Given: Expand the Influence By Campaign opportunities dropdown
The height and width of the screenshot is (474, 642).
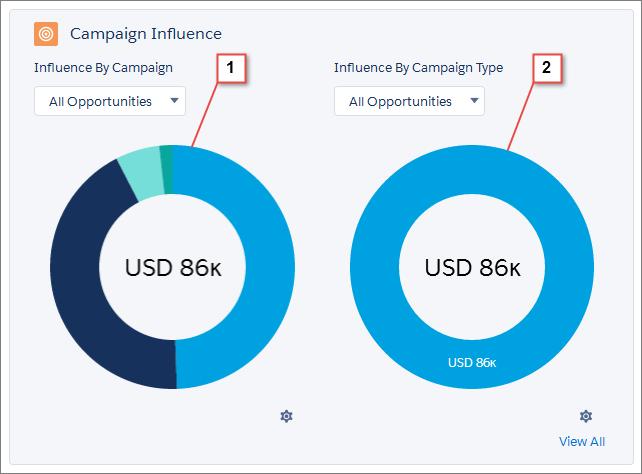Looking at the screenshot, I should pos(110,101).
